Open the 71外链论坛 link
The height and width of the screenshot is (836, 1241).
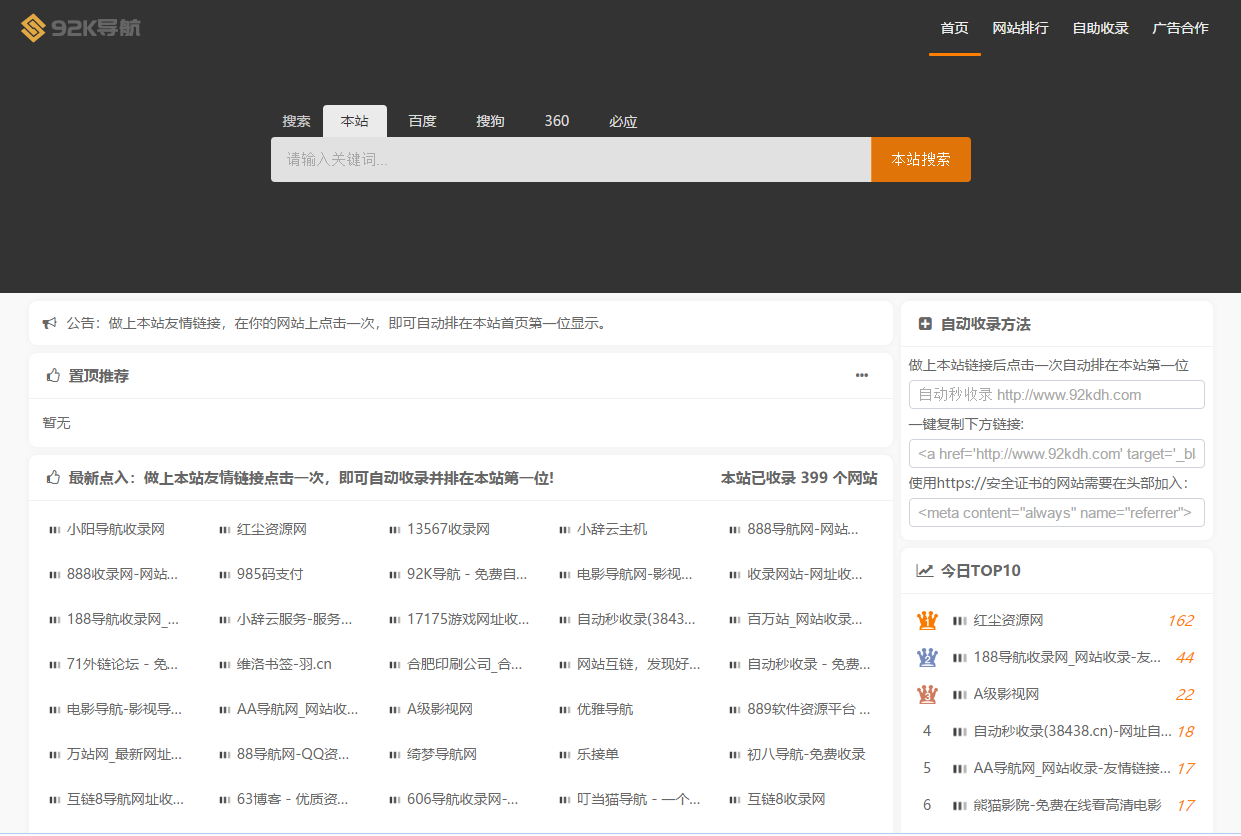122,664
